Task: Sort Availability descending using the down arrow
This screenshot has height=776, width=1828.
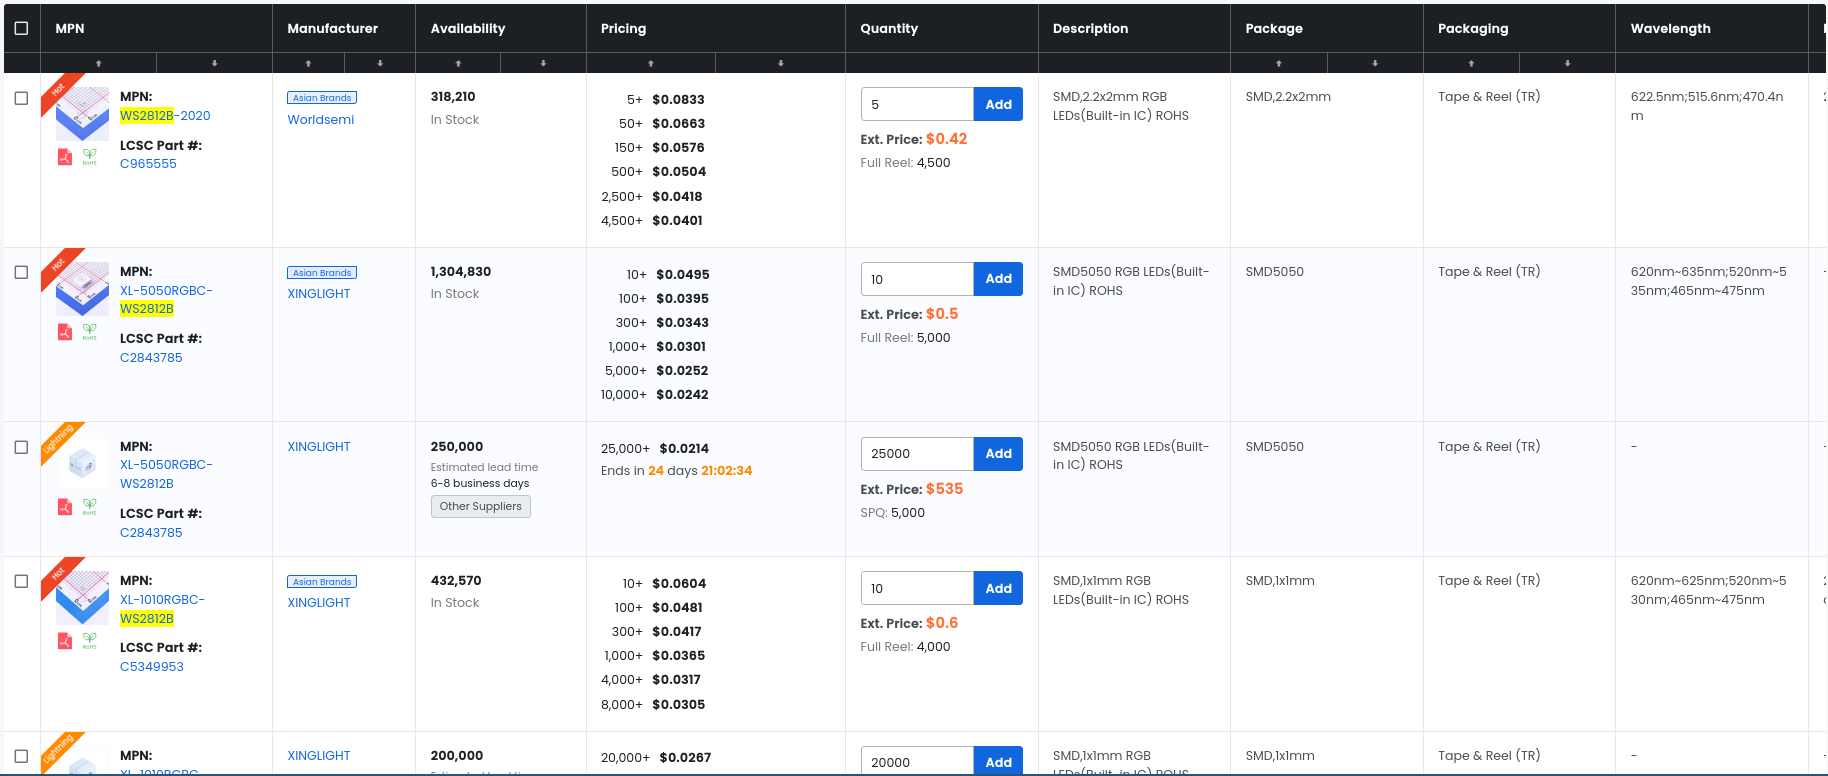Action: pyautogui.click(x=543, y=63)
